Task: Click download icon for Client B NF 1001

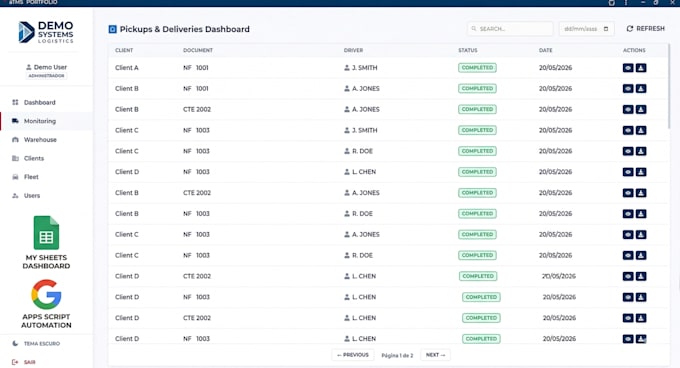Action: click(x=641, y=88)
